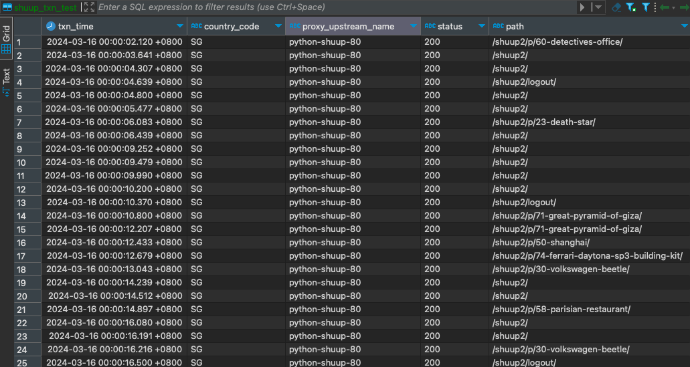This screenshot has width=690, height=367.
Task: Click status 200 cell in row 5
Action: tap(455, 95)
